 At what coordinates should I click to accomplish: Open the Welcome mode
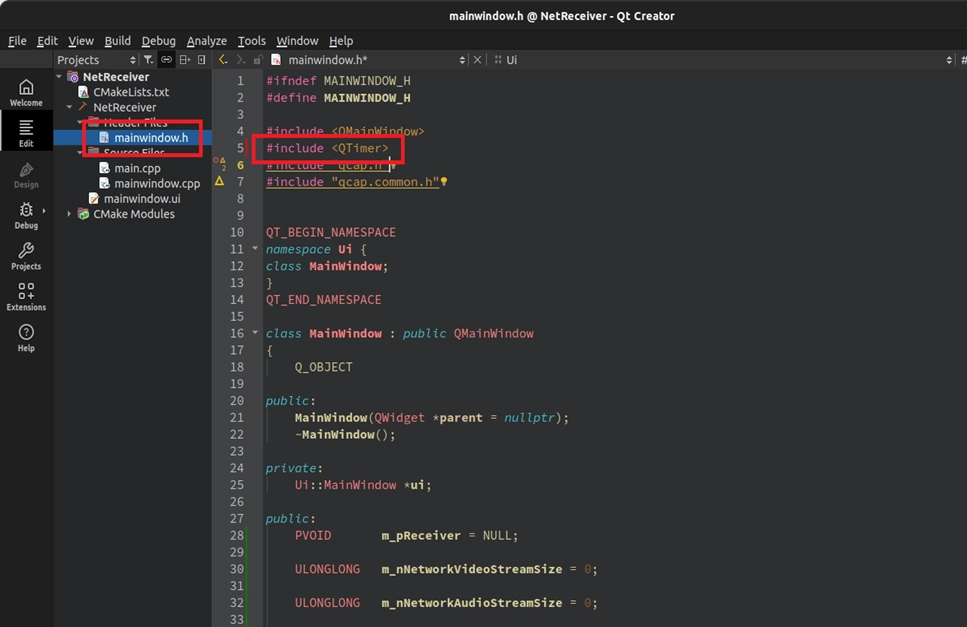[x=26, y=92]
